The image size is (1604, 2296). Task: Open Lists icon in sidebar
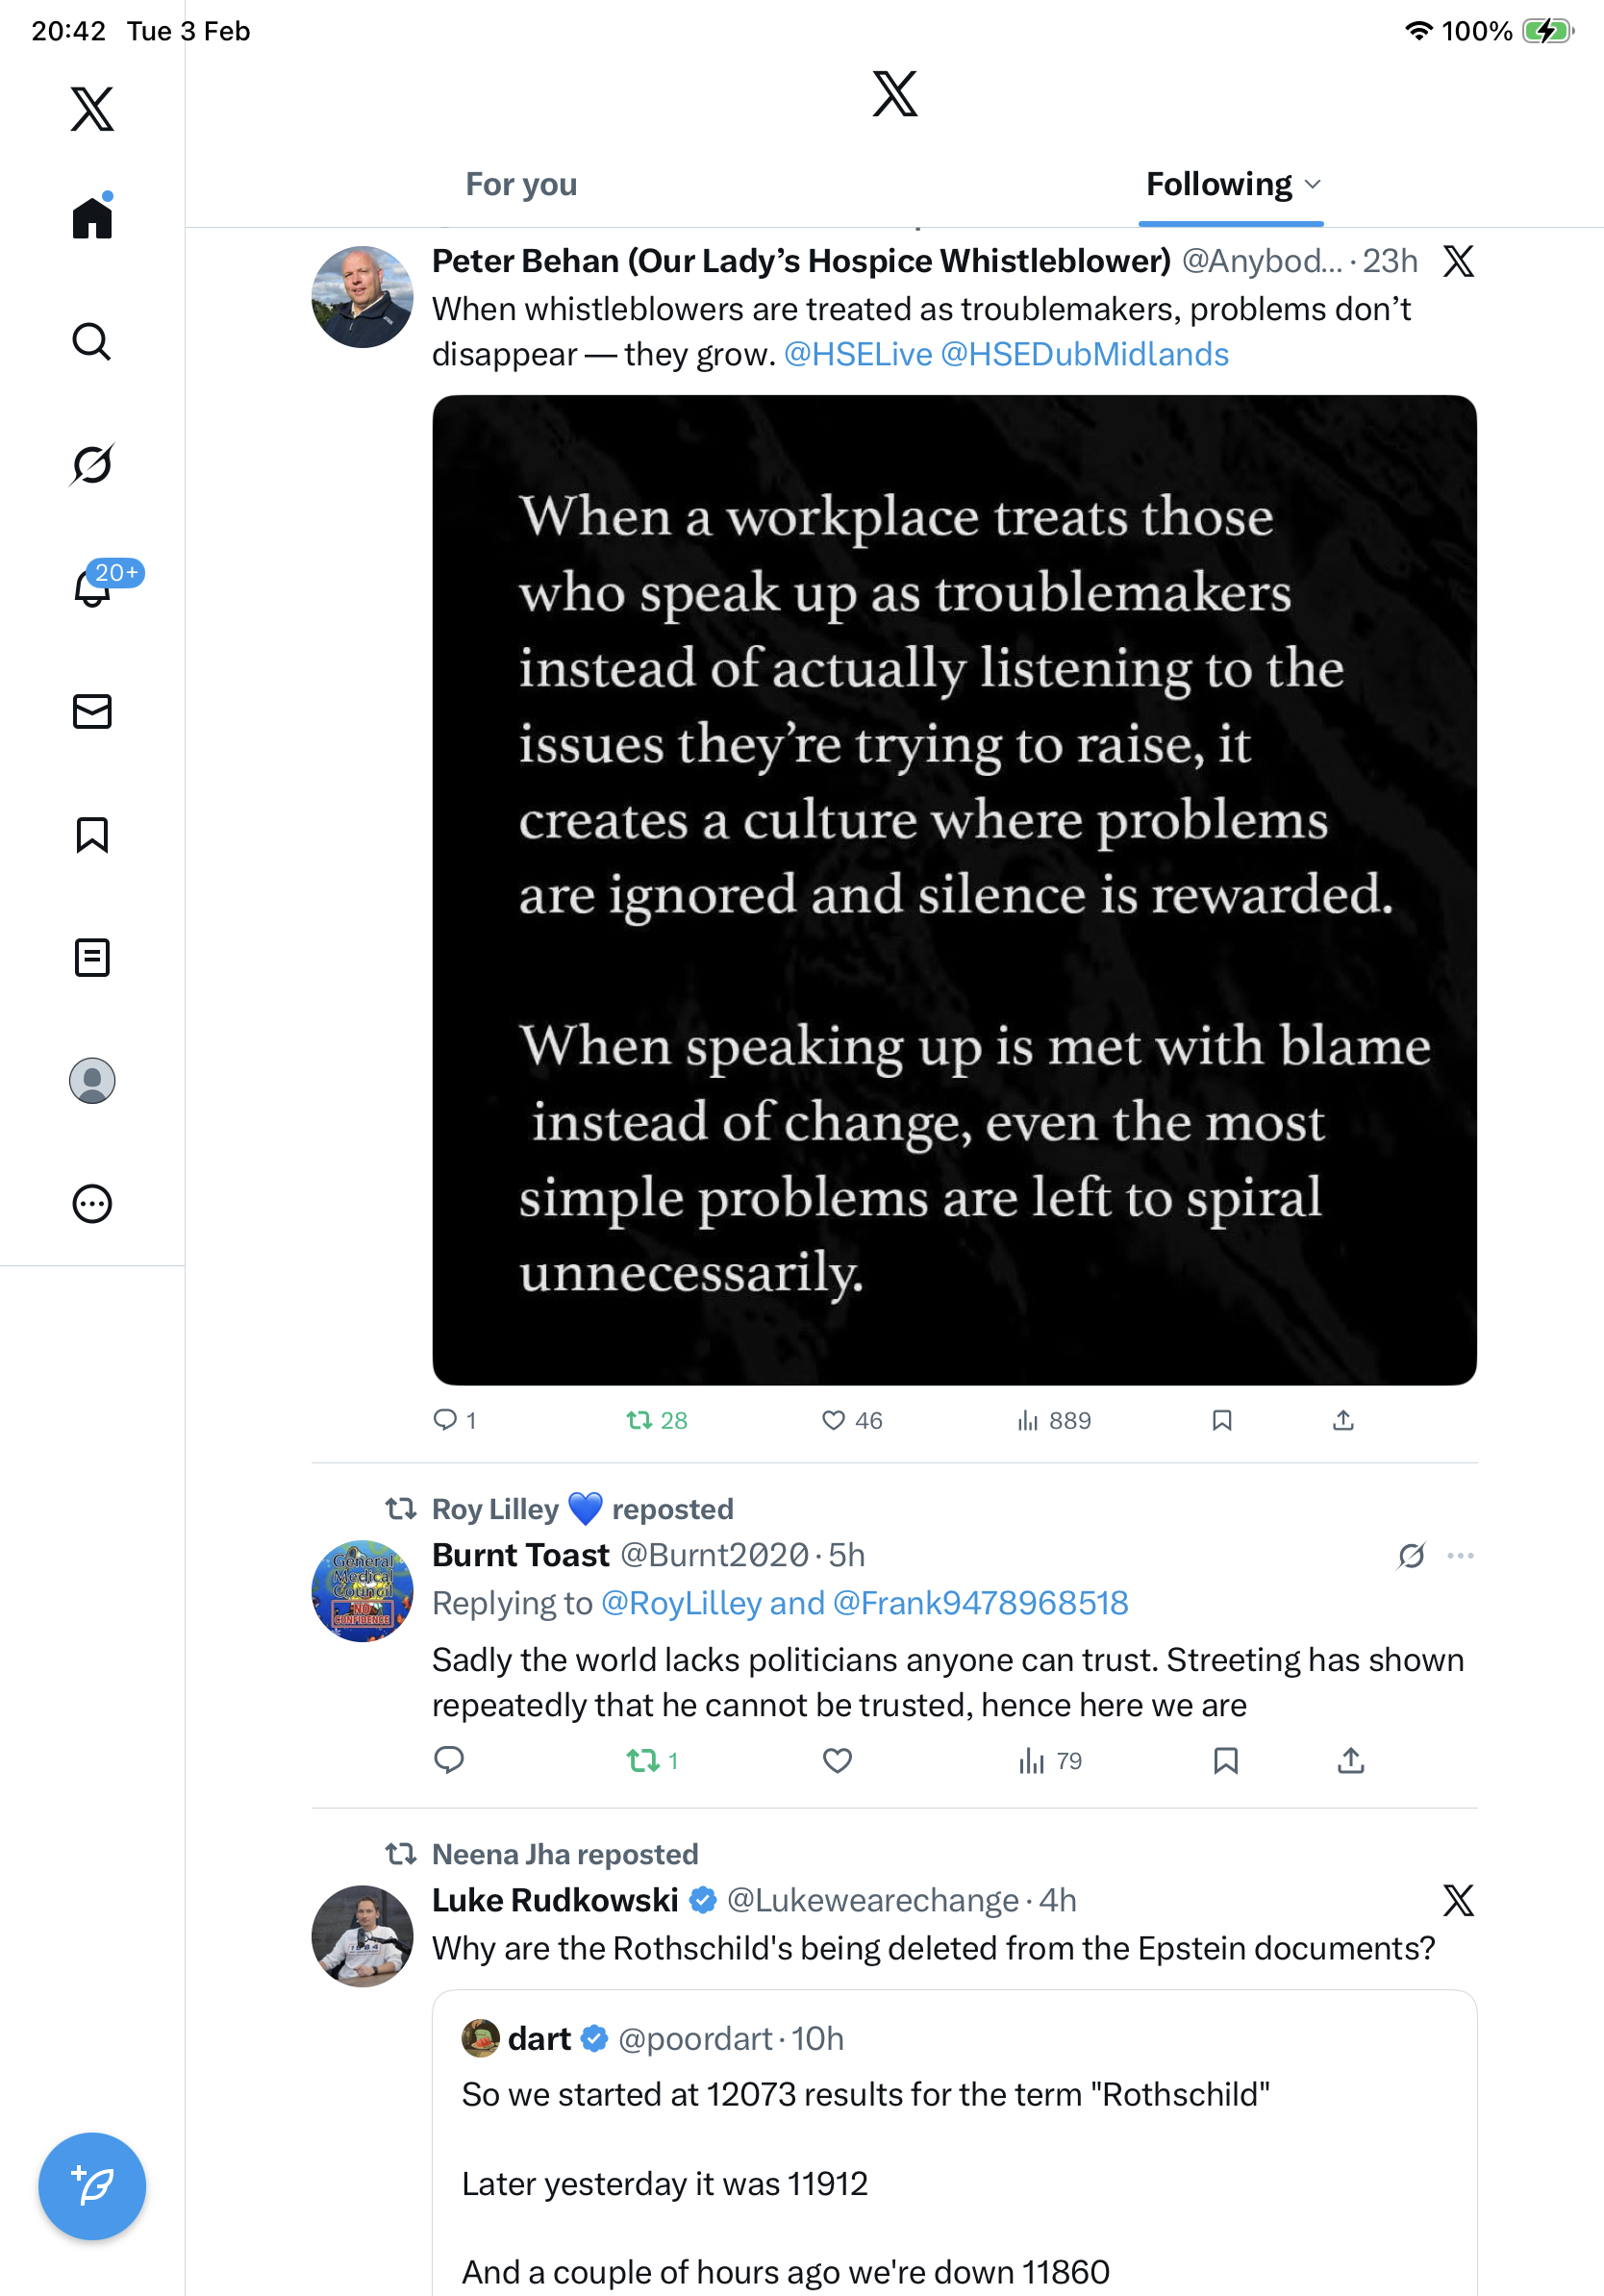[92, 958]
